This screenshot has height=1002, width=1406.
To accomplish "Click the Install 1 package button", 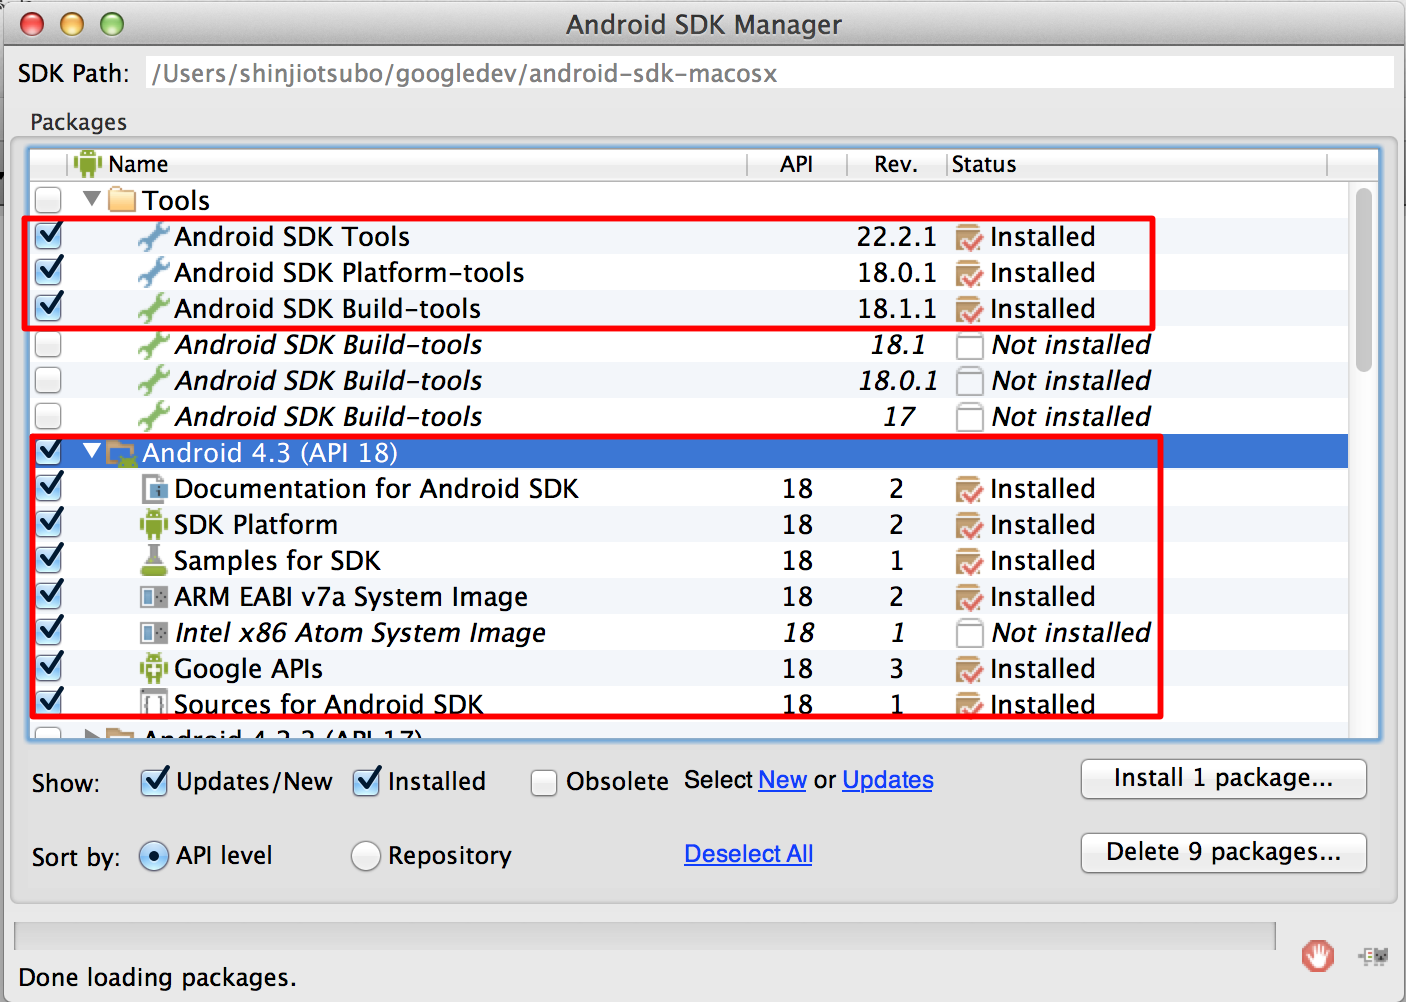I will 1224,779.
